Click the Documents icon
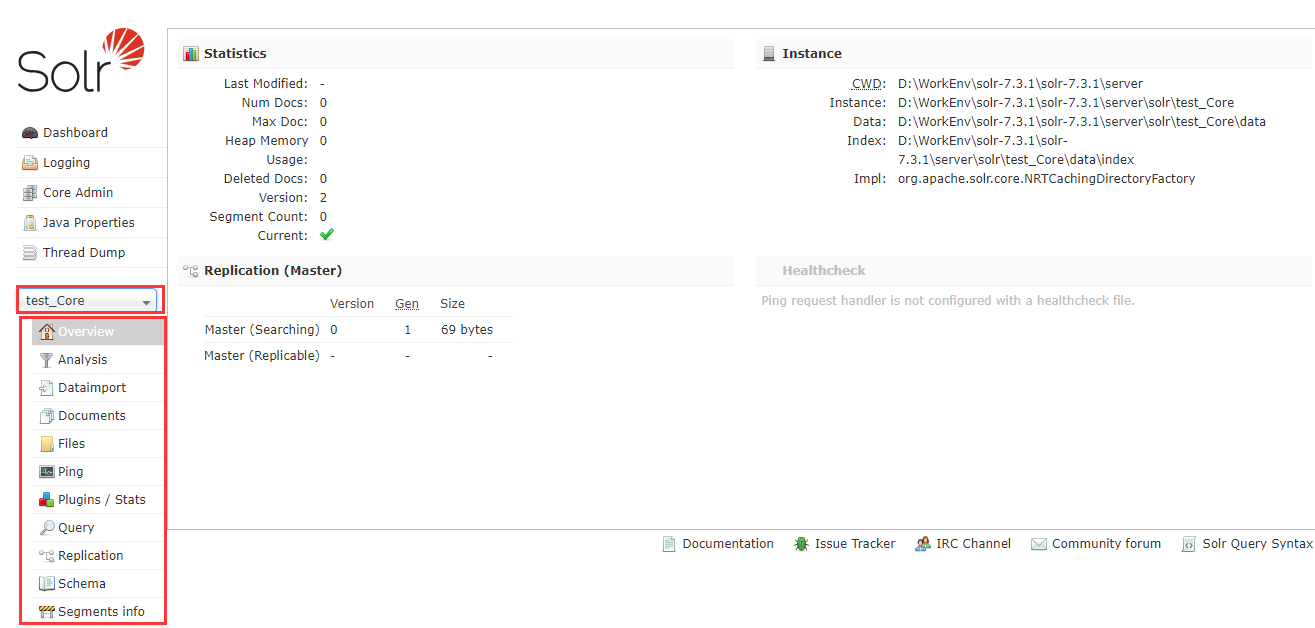Screen dimensions: 1315x628 [x=47, y=416]
